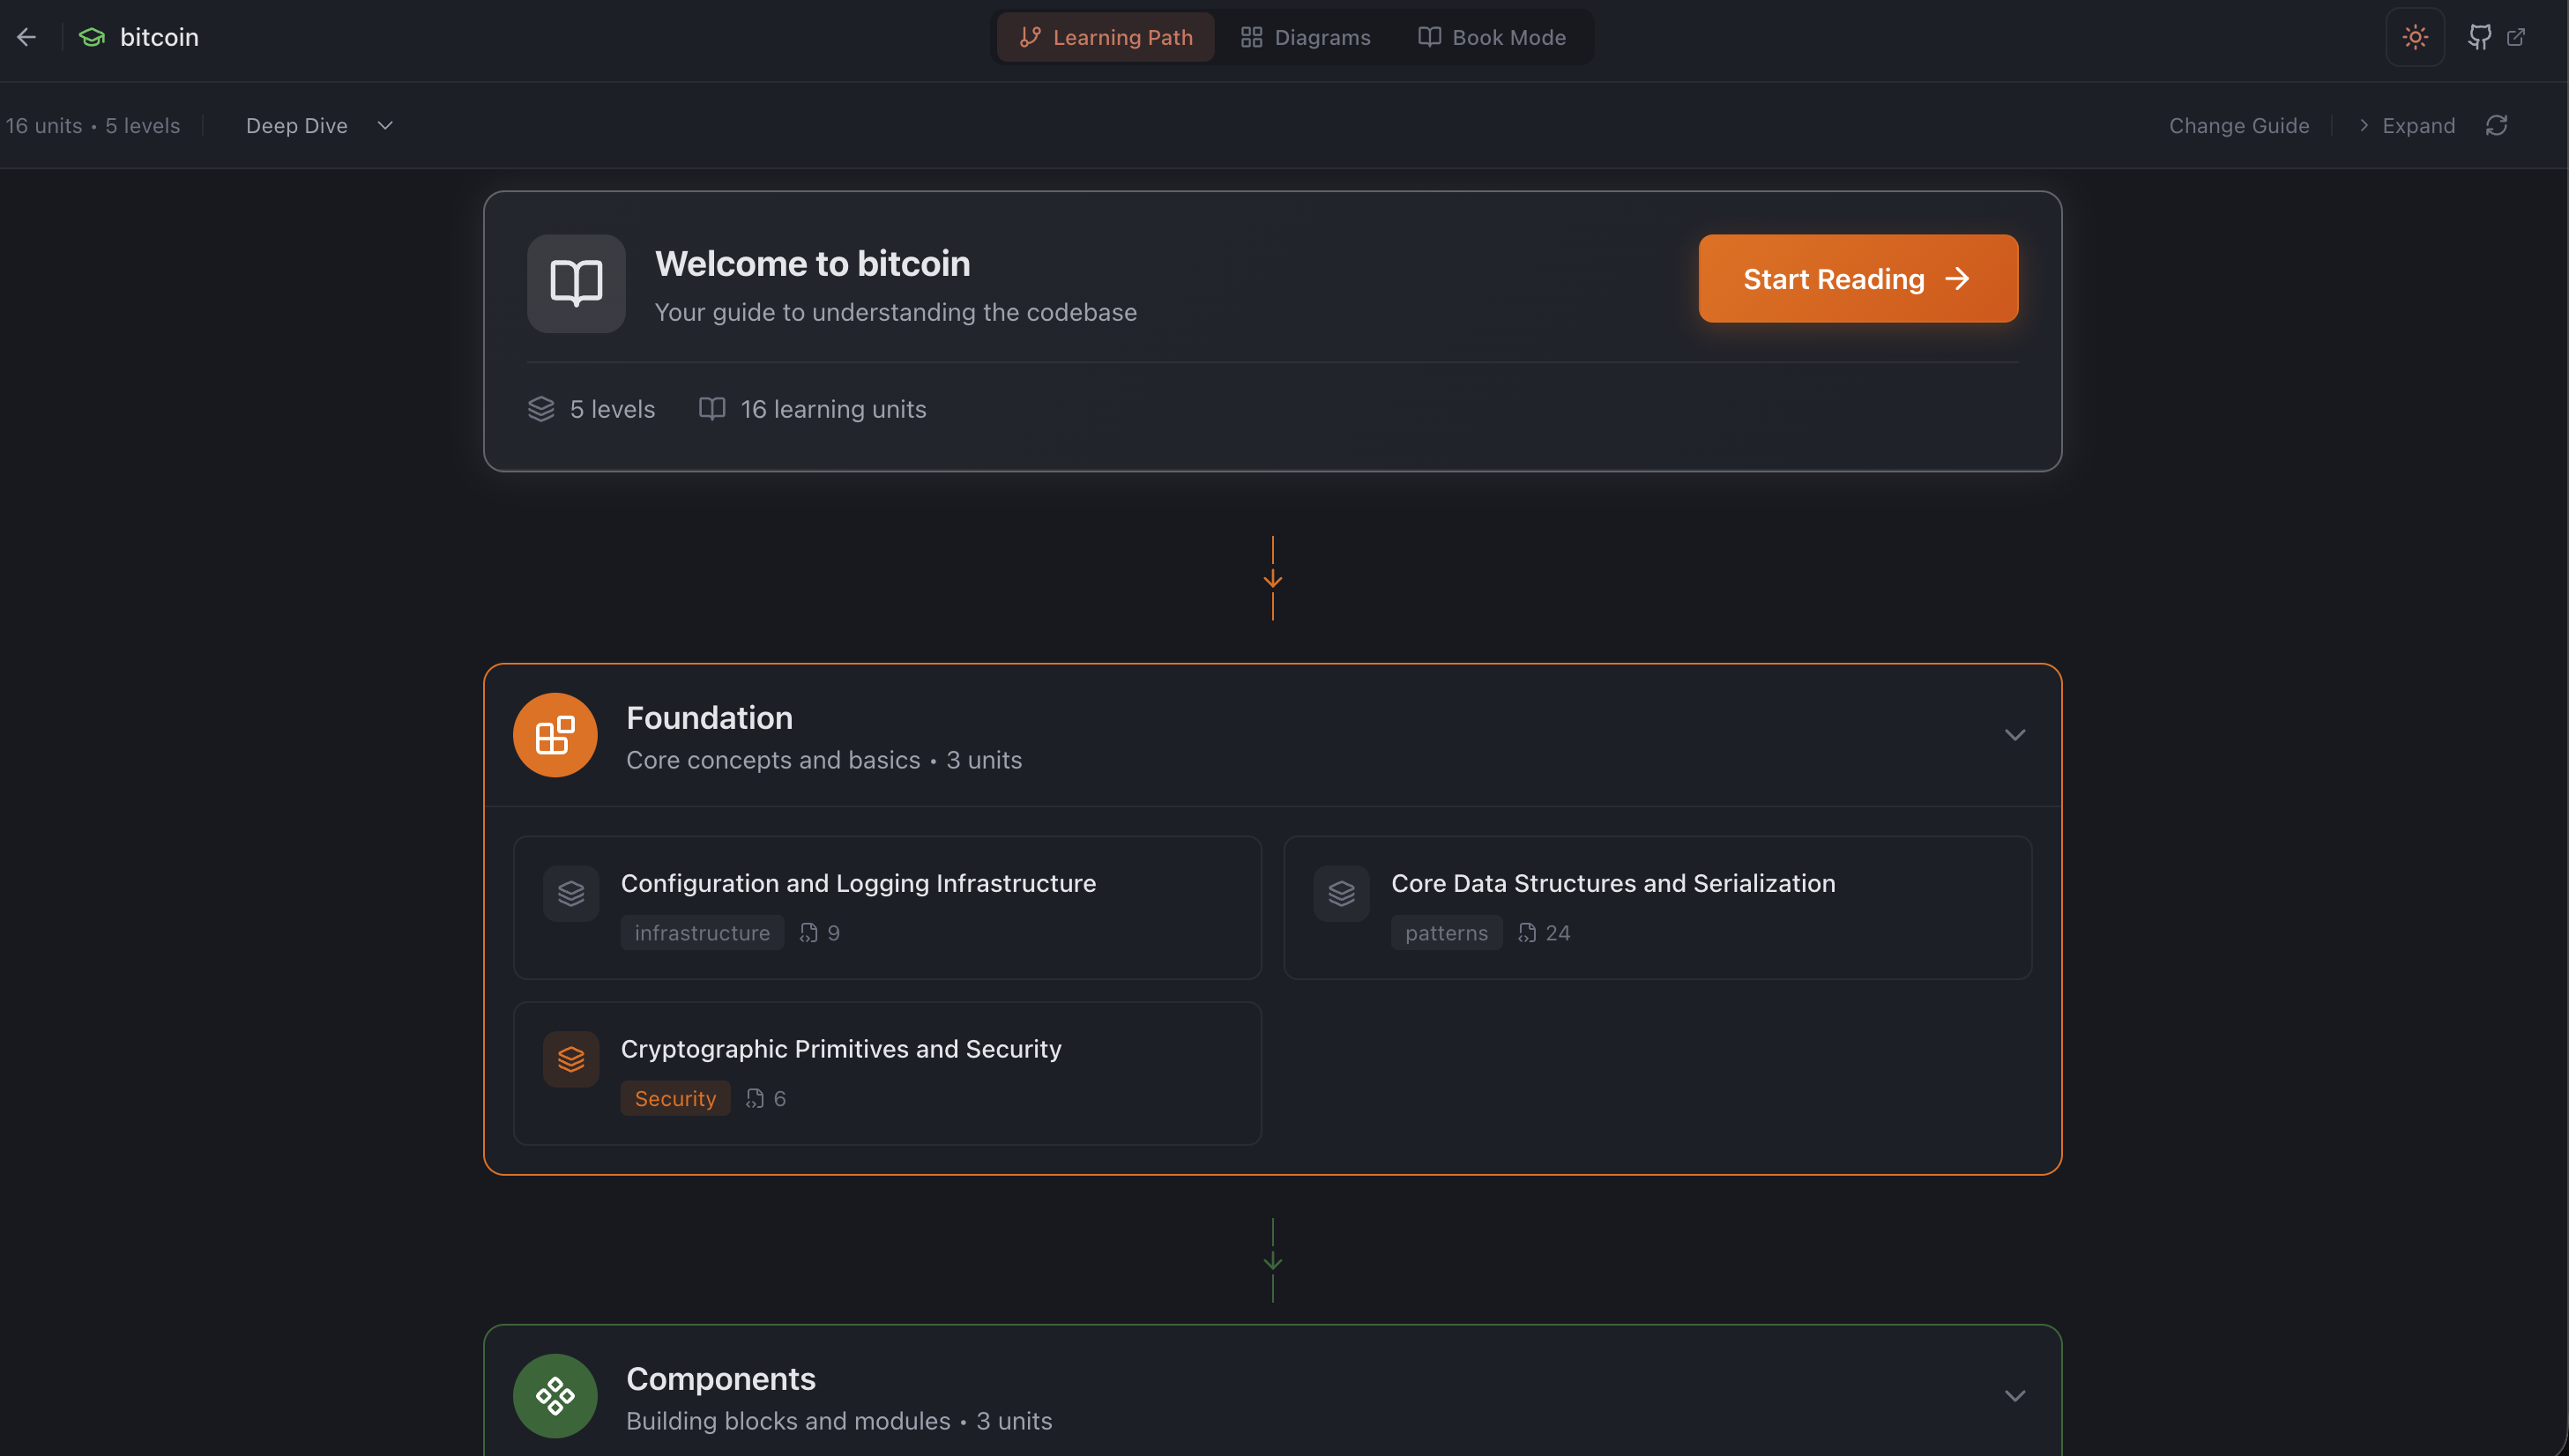Select the Learning Path tab
Screen dimensions: 2569x1456
[1105, 37]
